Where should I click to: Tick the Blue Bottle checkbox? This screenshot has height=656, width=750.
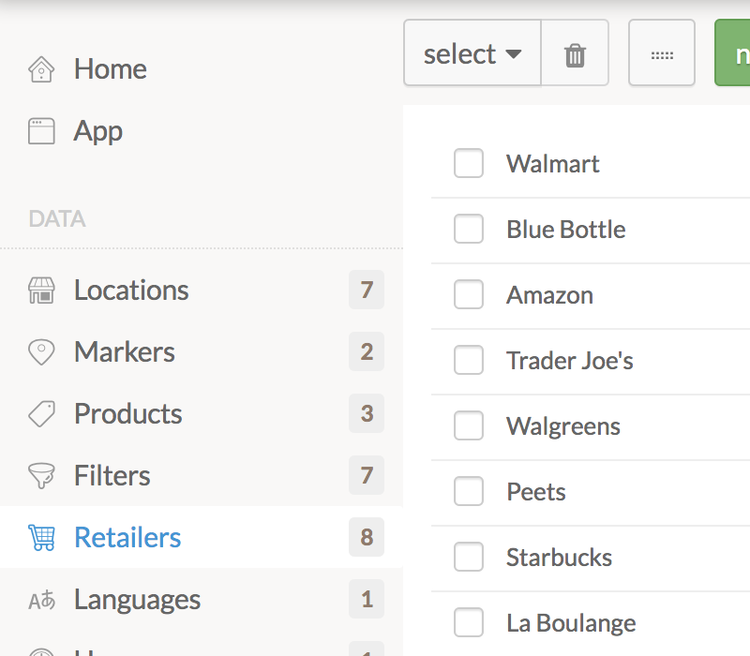[468, 229]
